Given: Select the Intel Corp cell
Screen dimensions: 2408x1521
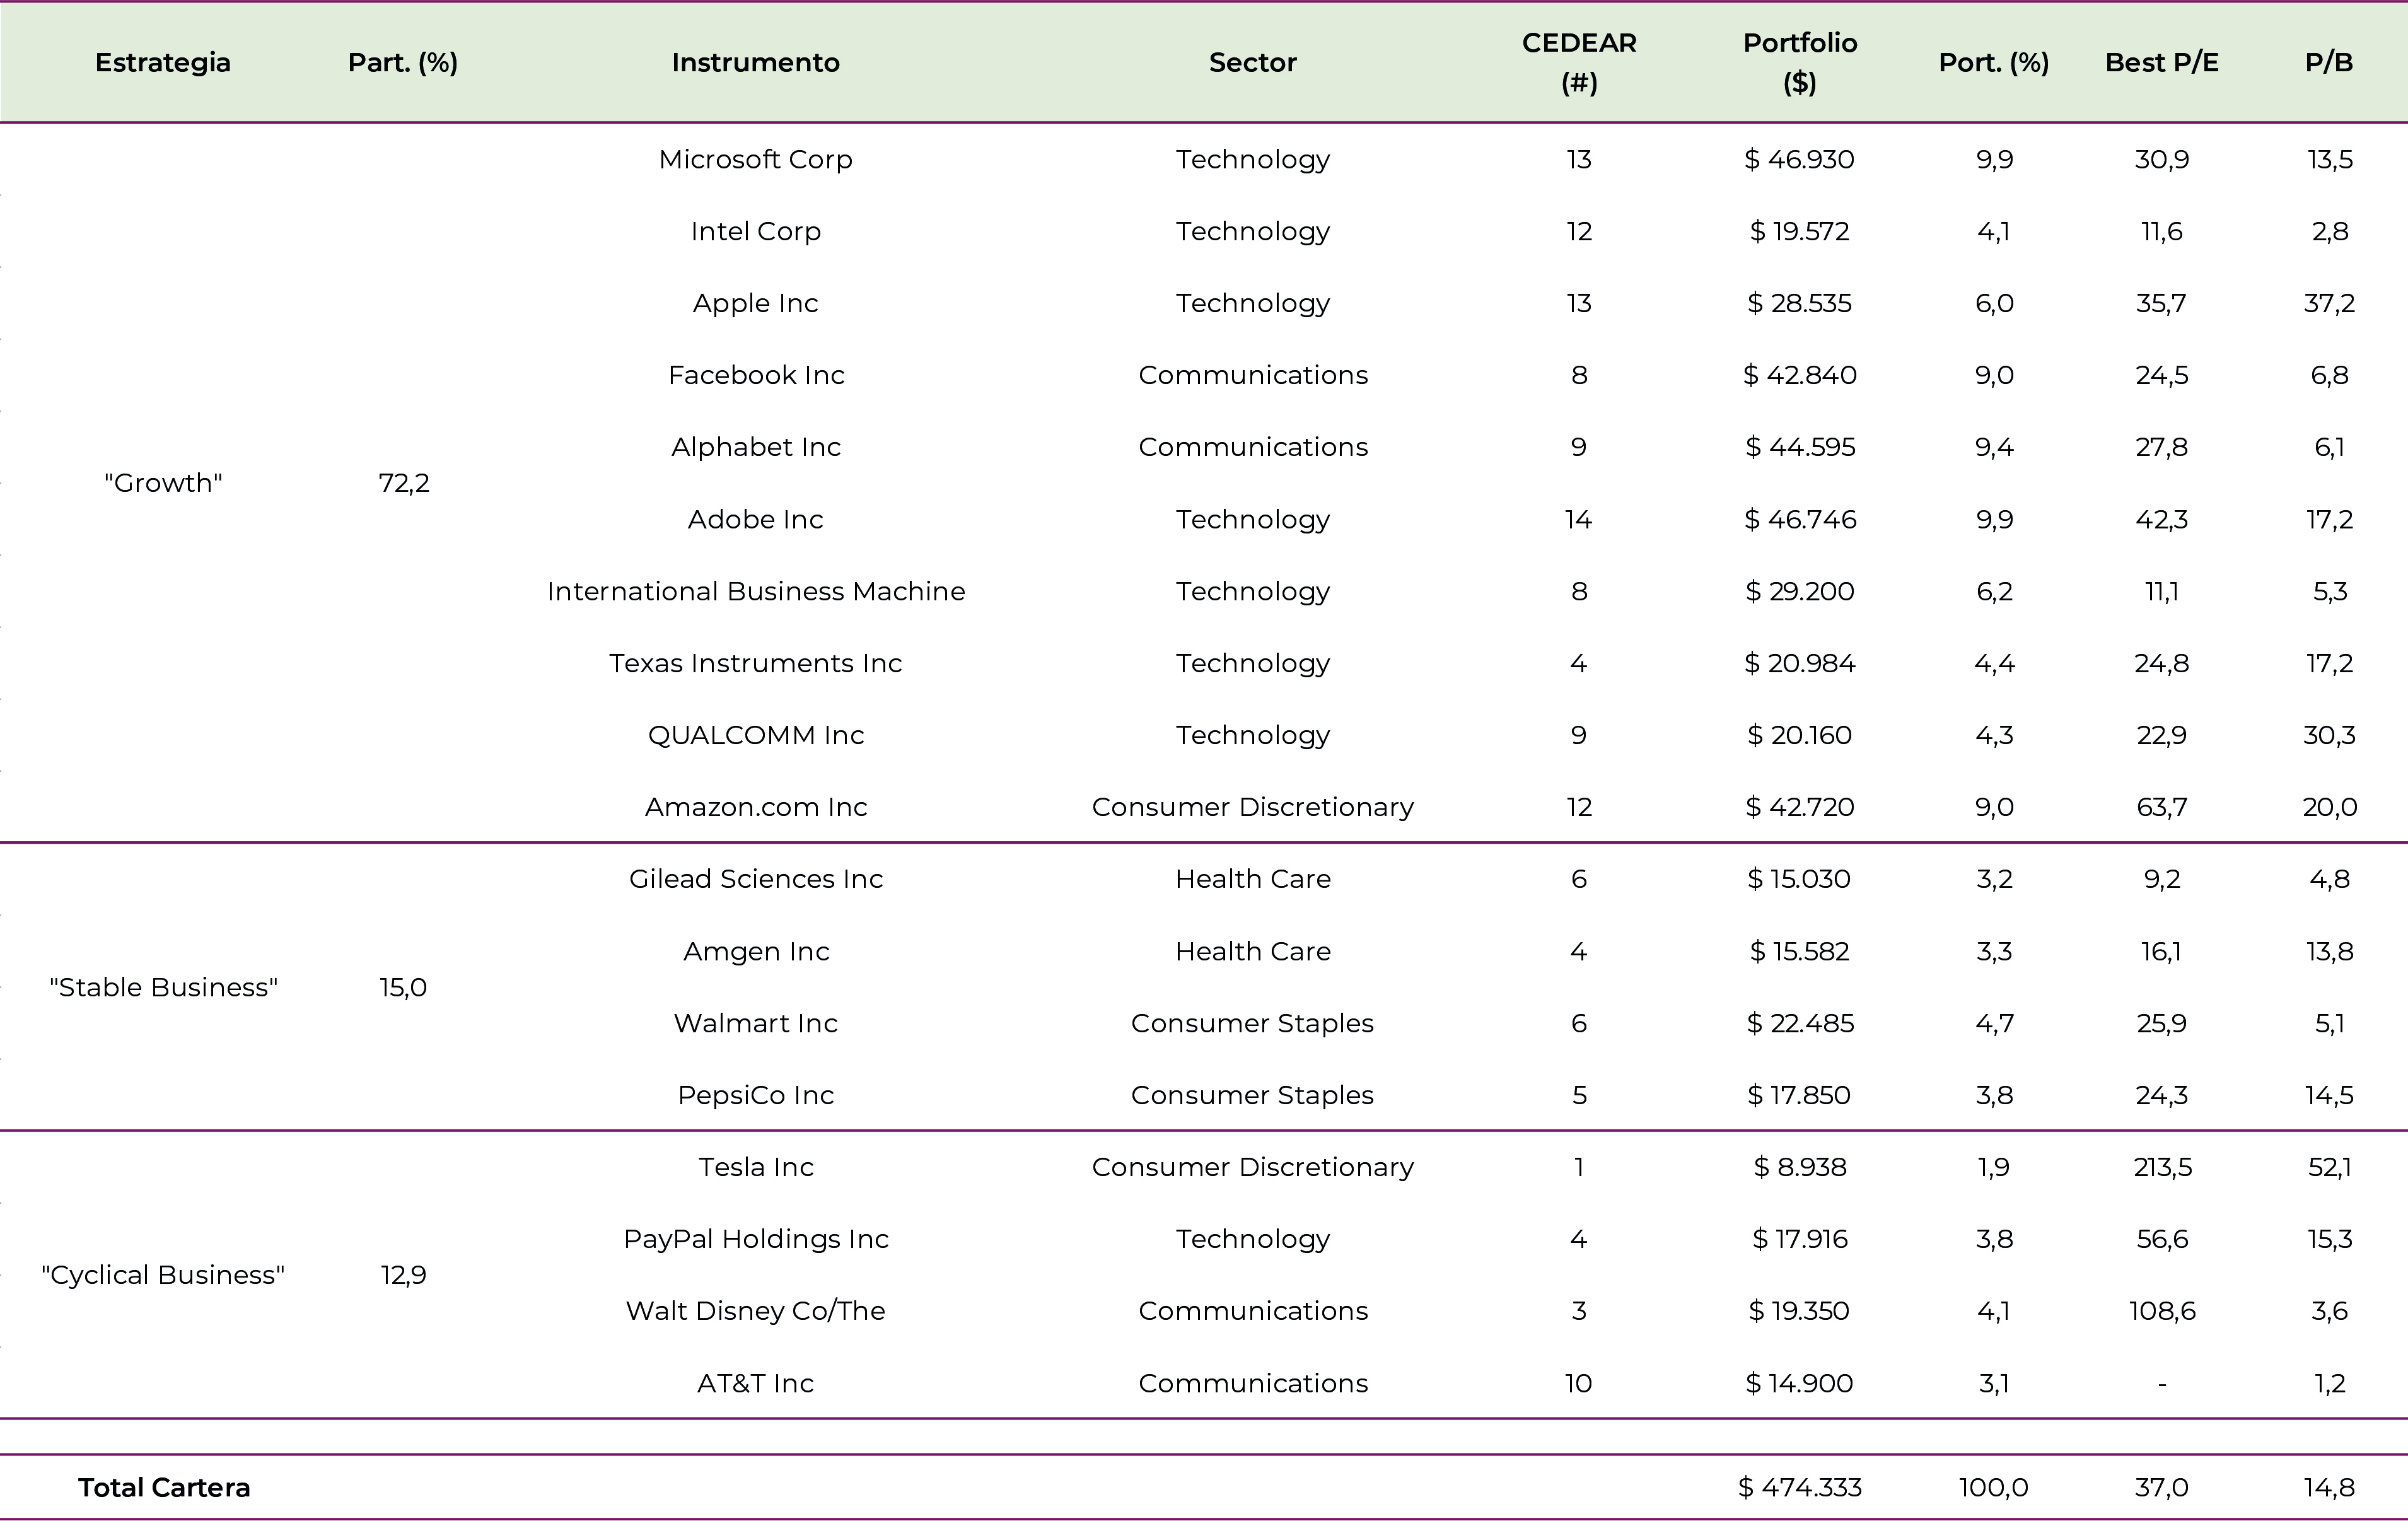Looking at the screenshot, I should [755, 231].
